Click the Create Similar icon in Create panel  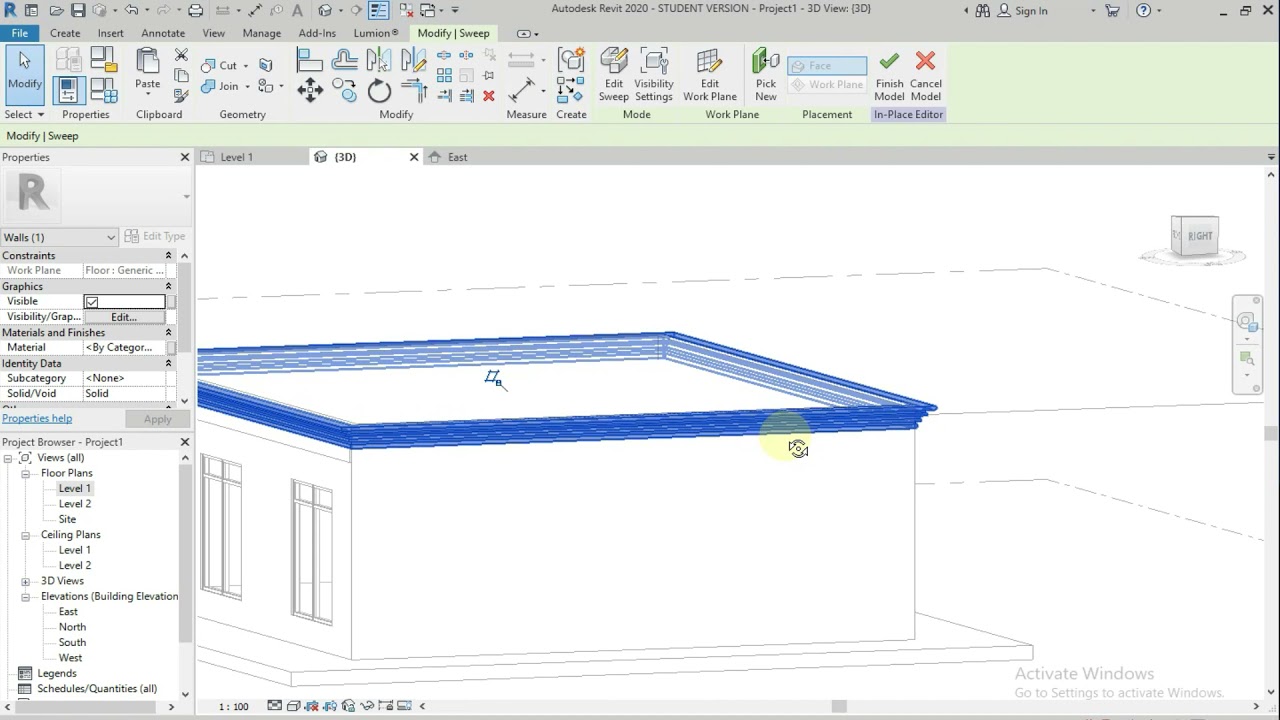coord(570,90)
